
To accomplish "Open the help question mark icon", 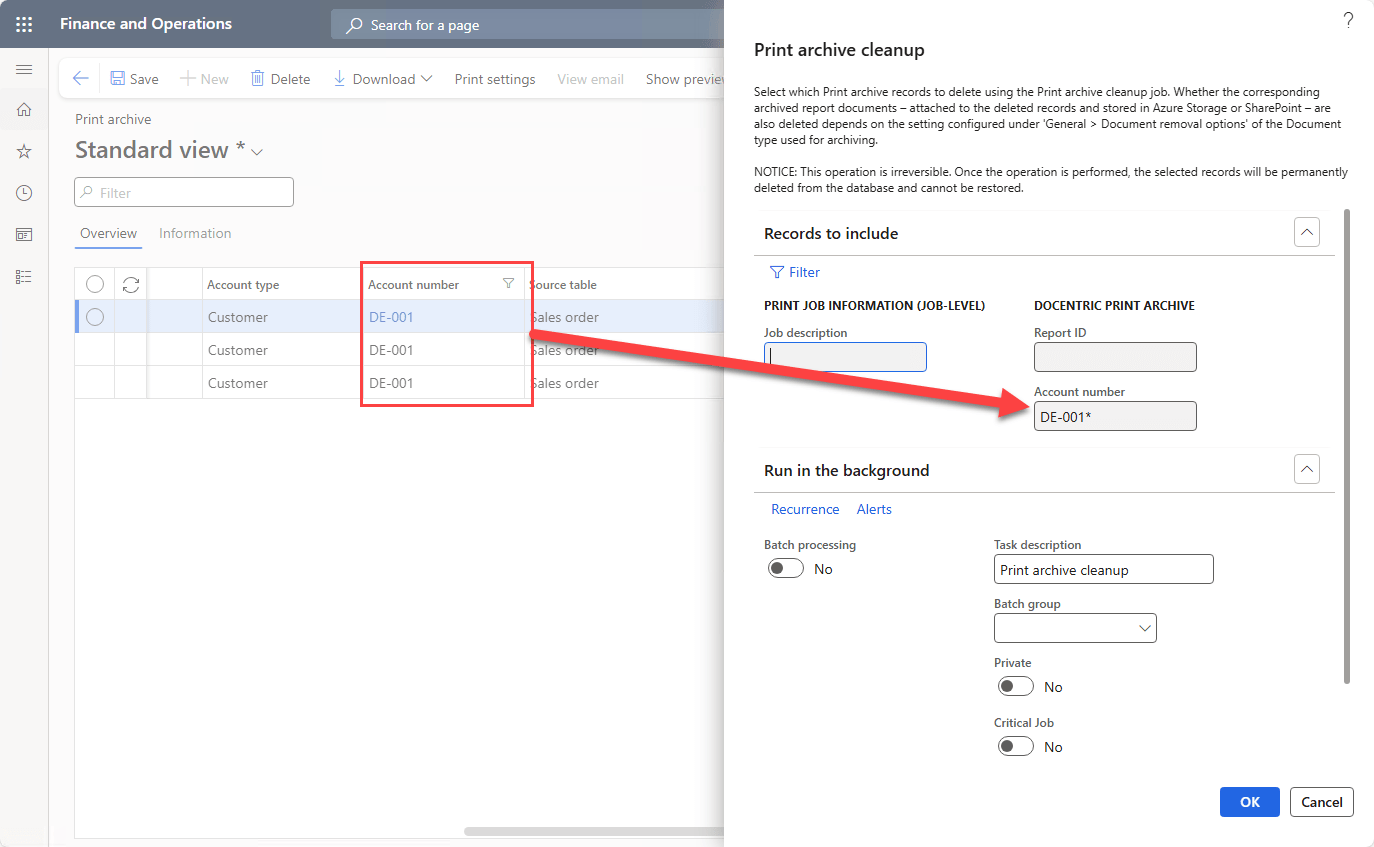I will point(1347,20).
